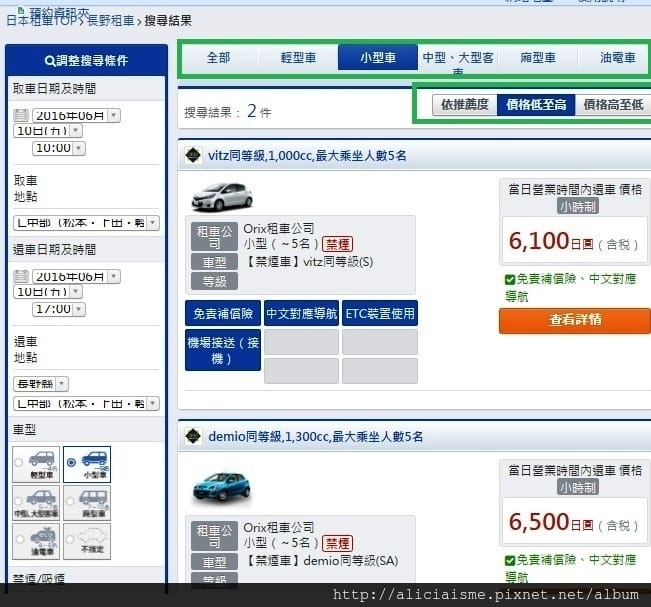
Task: Switch to the 小型車 tab
Action: pyautogui.click(x=378, y=58)
